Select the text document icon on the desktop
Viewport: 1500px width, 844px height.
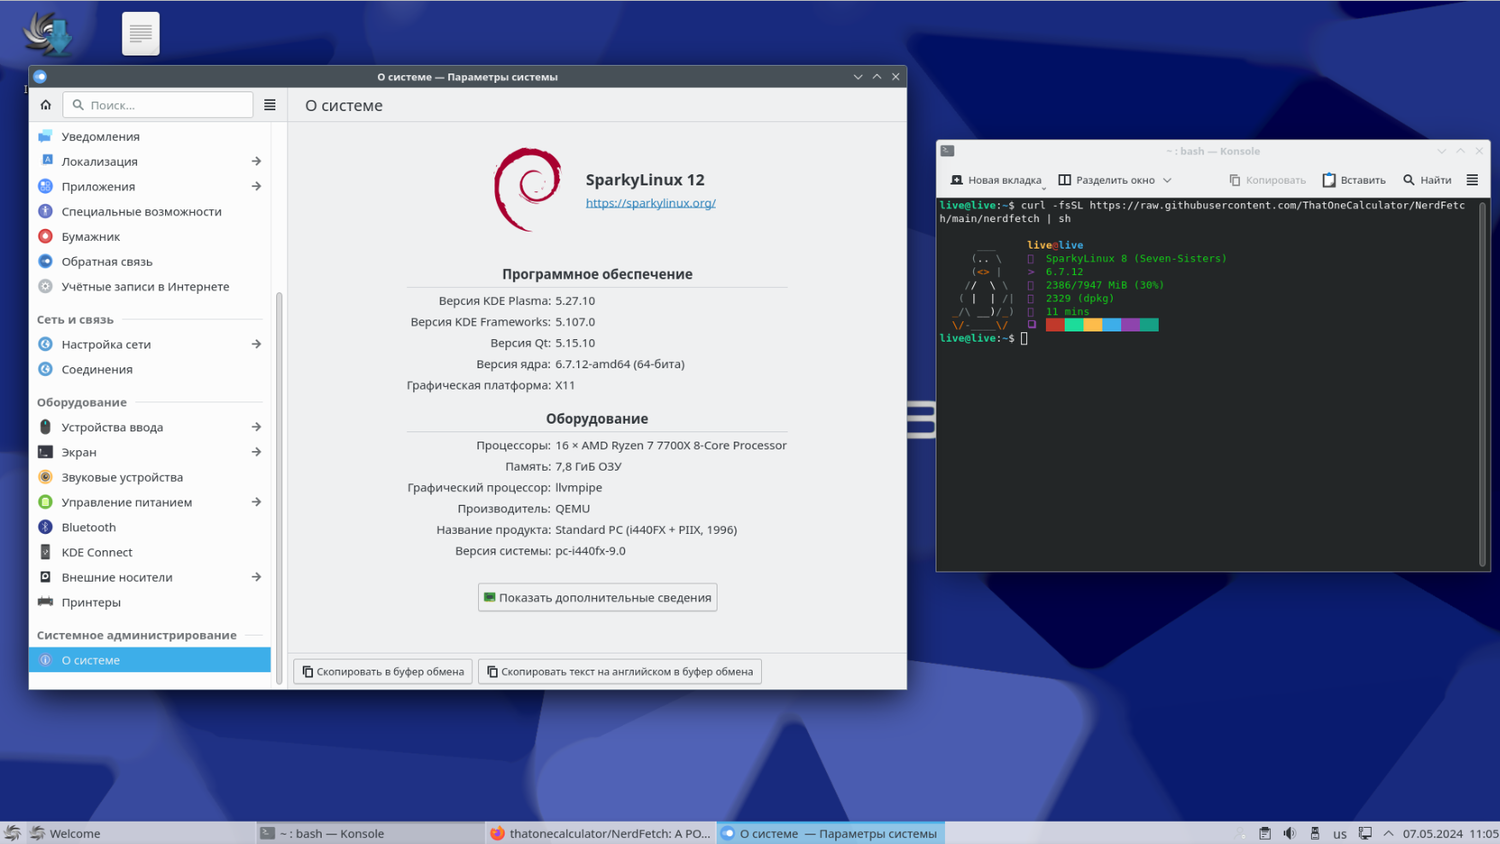(x=141, y=34)
